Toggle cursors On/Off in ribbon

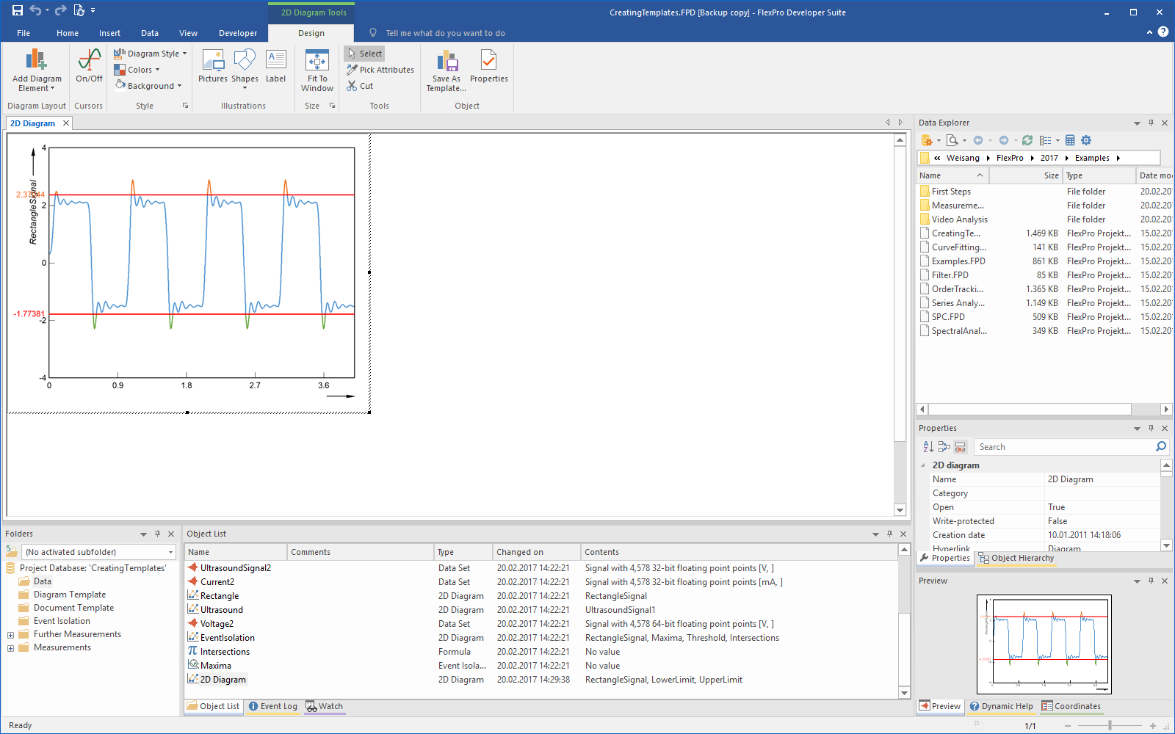coord(89,65)
